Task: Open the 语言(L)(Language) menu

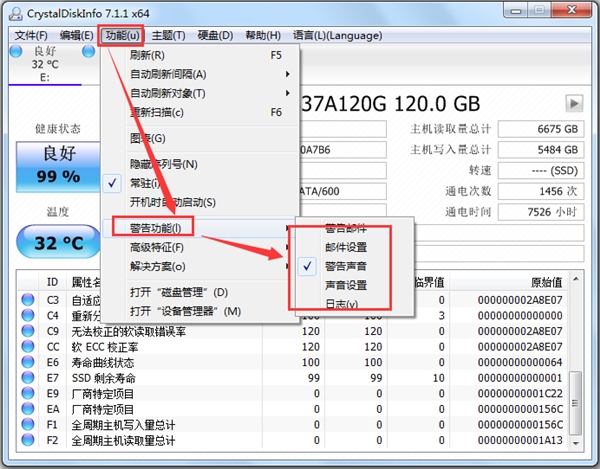Action: coord(338,36)
